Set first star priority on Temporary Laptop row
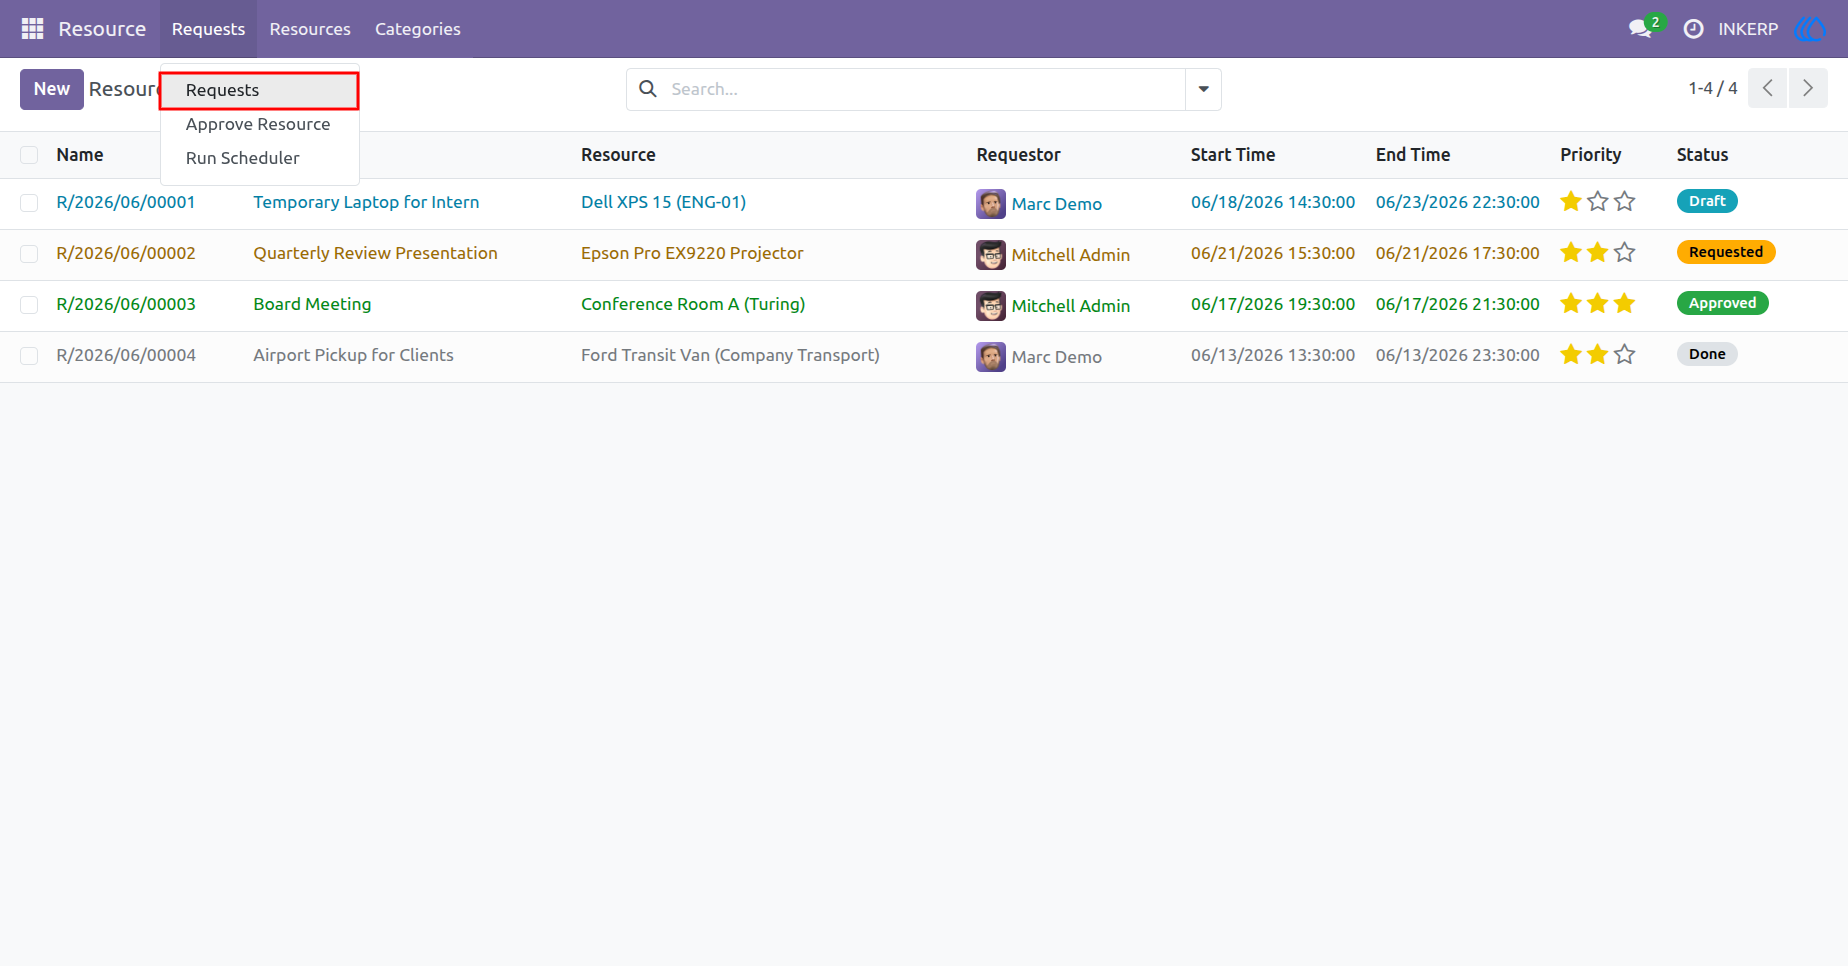This screenshot has width=1848, height=966. pyautogui.click(x=1571, y=202)
